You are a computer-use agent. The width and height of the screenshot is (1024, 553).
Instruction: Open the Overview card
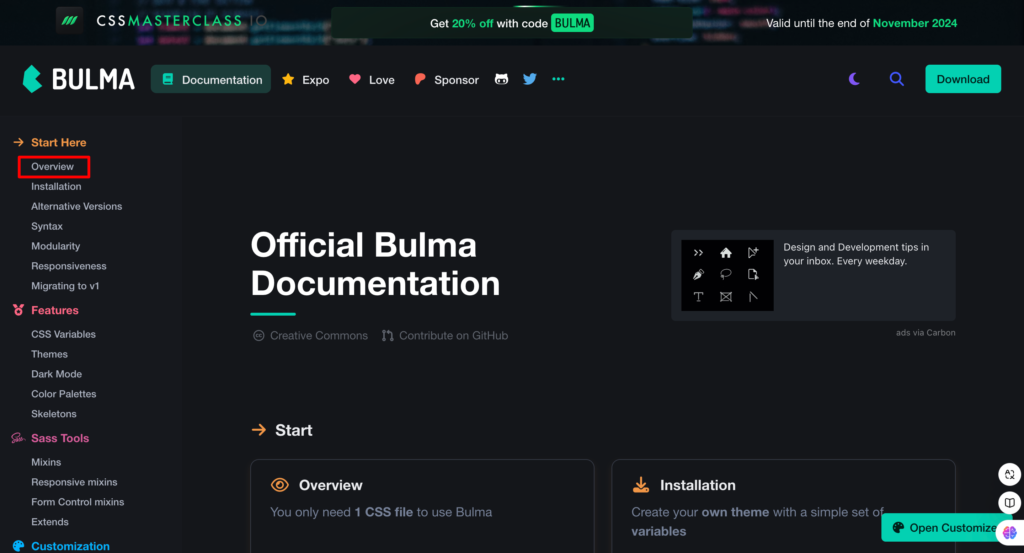pyautogui.click(x=423, y=506)
